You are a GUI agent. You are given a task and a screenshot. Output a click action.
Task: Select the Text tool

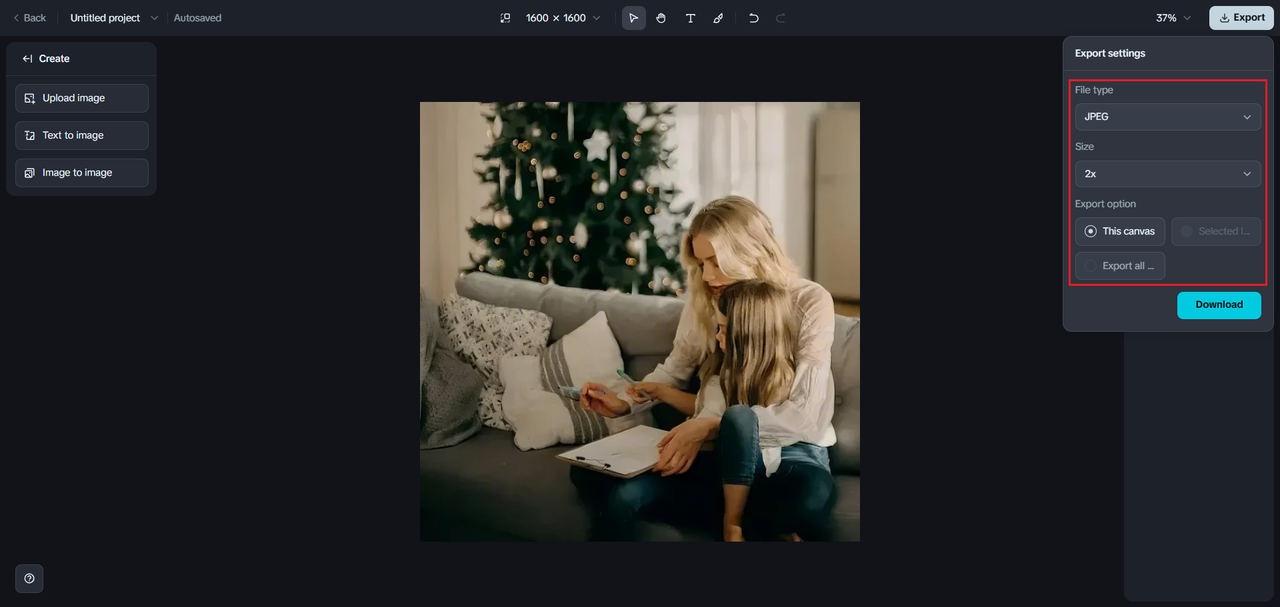690,18
